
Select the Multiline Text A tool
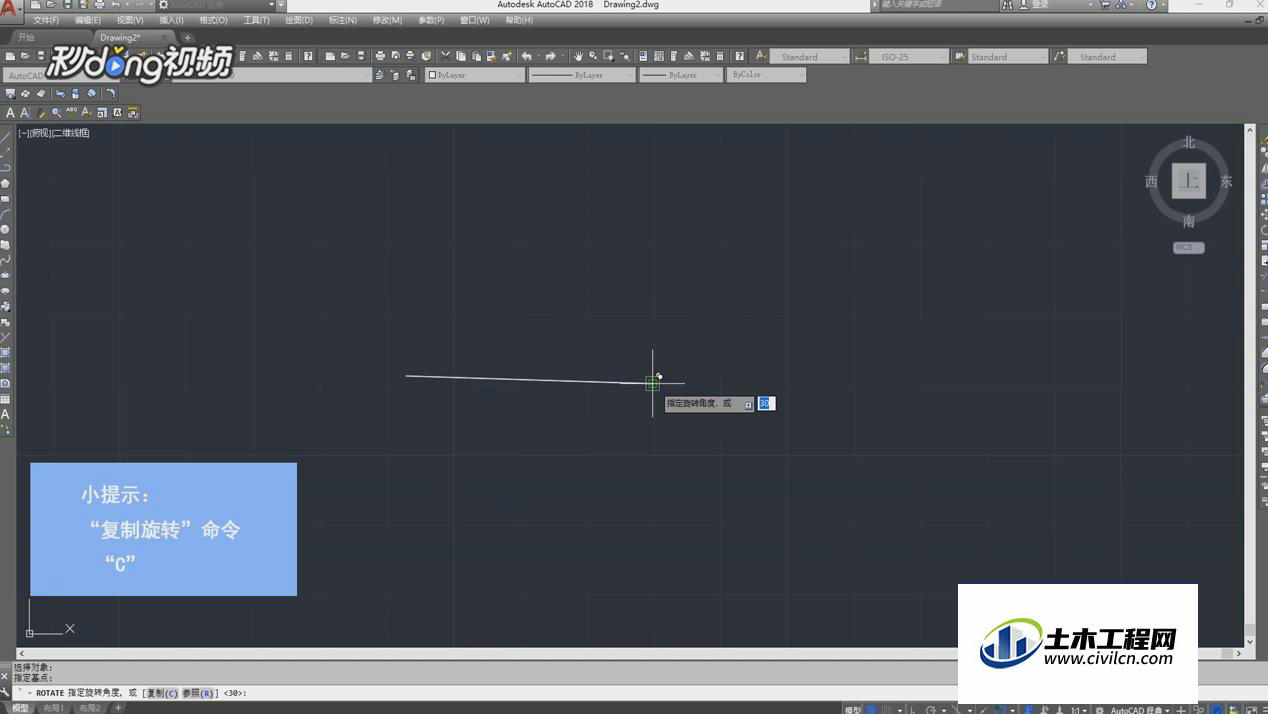pyautogui.click(x=6, y=414)
